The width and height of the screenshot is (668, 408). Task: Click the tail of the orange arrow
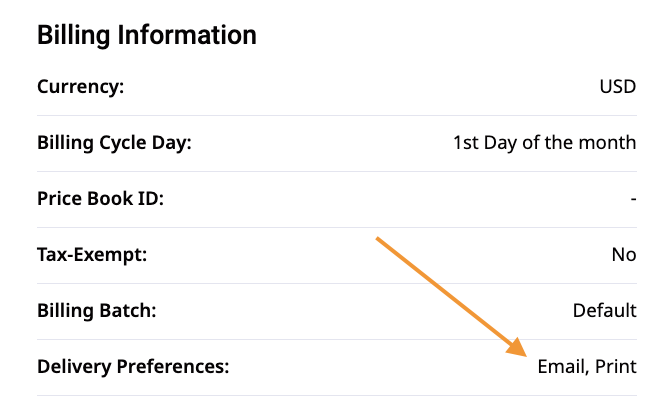tap(378, 239)
